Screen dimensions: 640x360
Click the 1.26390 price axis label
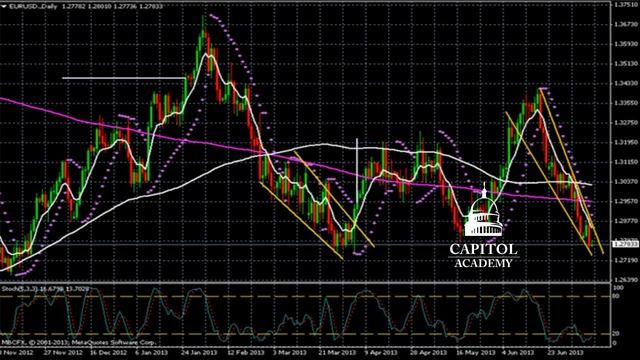625,280
